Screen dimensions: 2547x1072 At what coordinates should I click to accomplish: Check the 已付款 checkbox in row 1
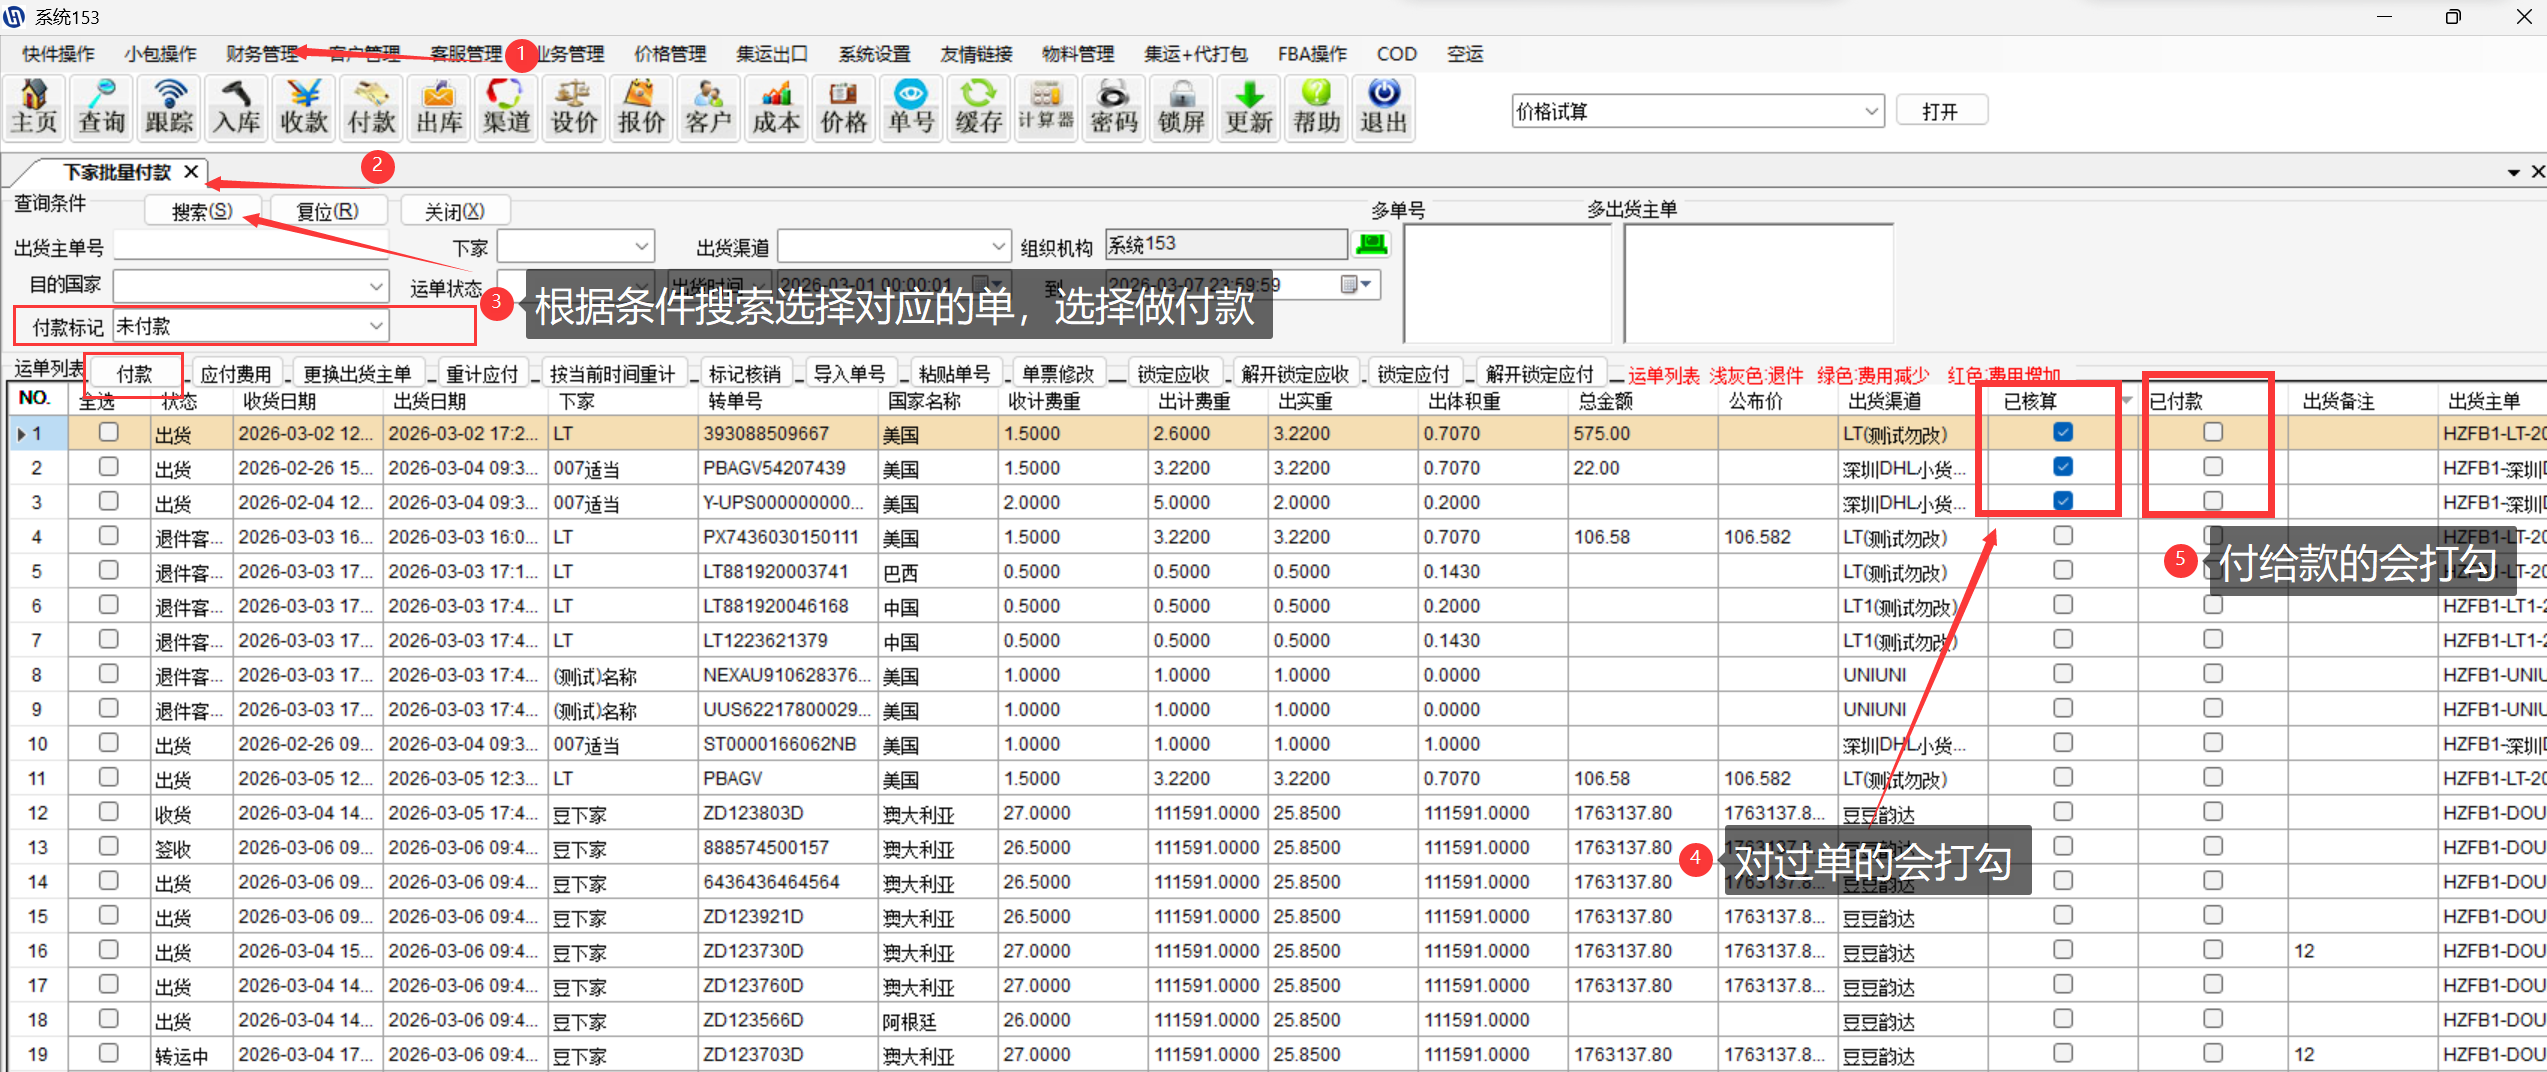pyautogui.click(x=2213, y=432)
